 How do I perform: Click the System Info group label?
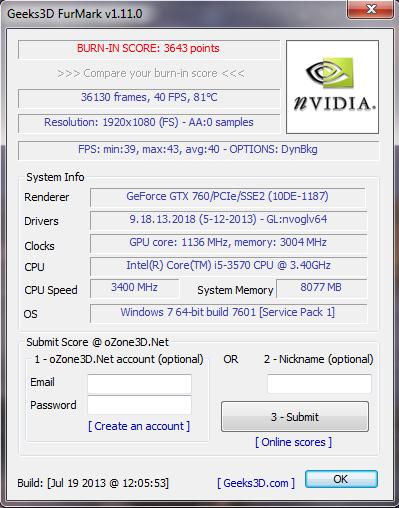coord(55,177)
